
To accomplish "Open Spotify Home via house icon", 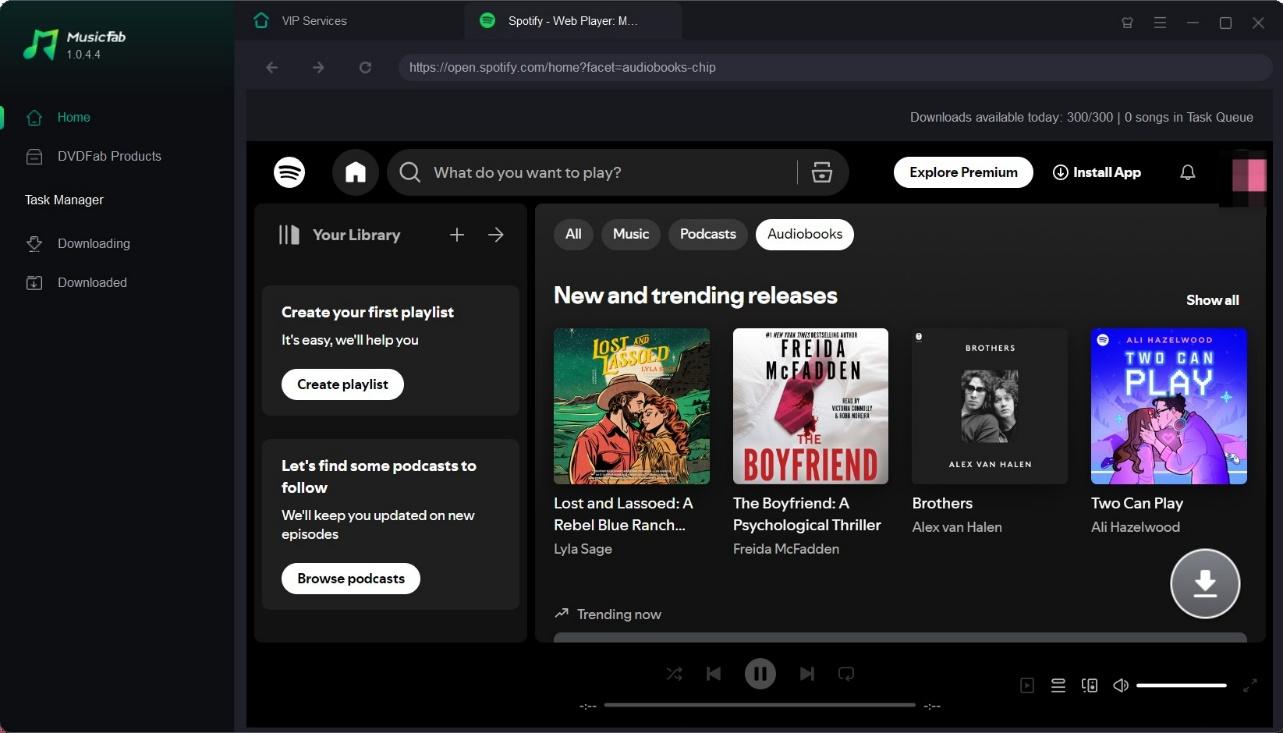I will [x=355, y=172].
